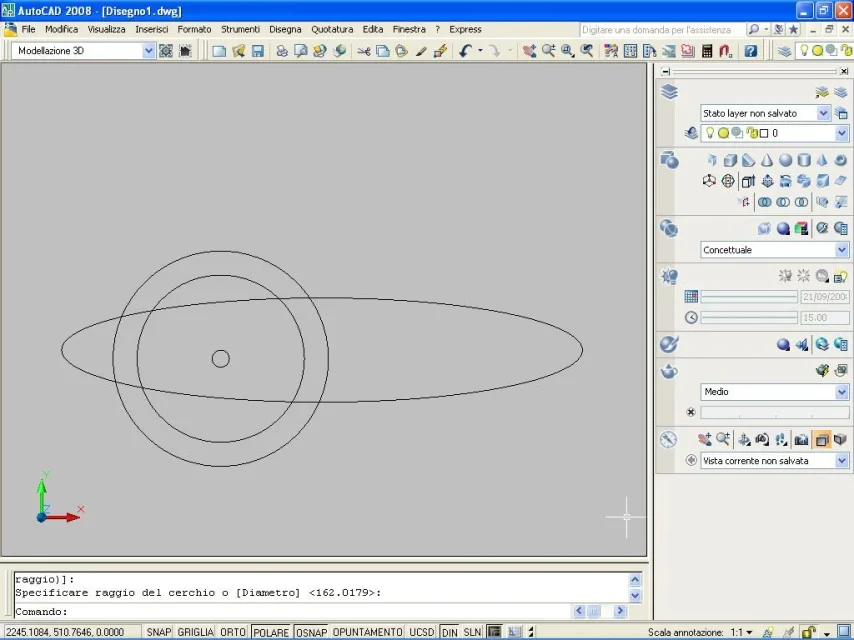
Task: Open the Disegna menu
Action: point(285,29)
